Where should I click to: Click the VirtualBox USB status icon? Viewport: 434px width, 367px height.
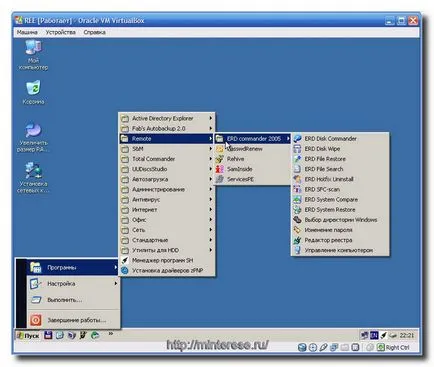(323, 347)
